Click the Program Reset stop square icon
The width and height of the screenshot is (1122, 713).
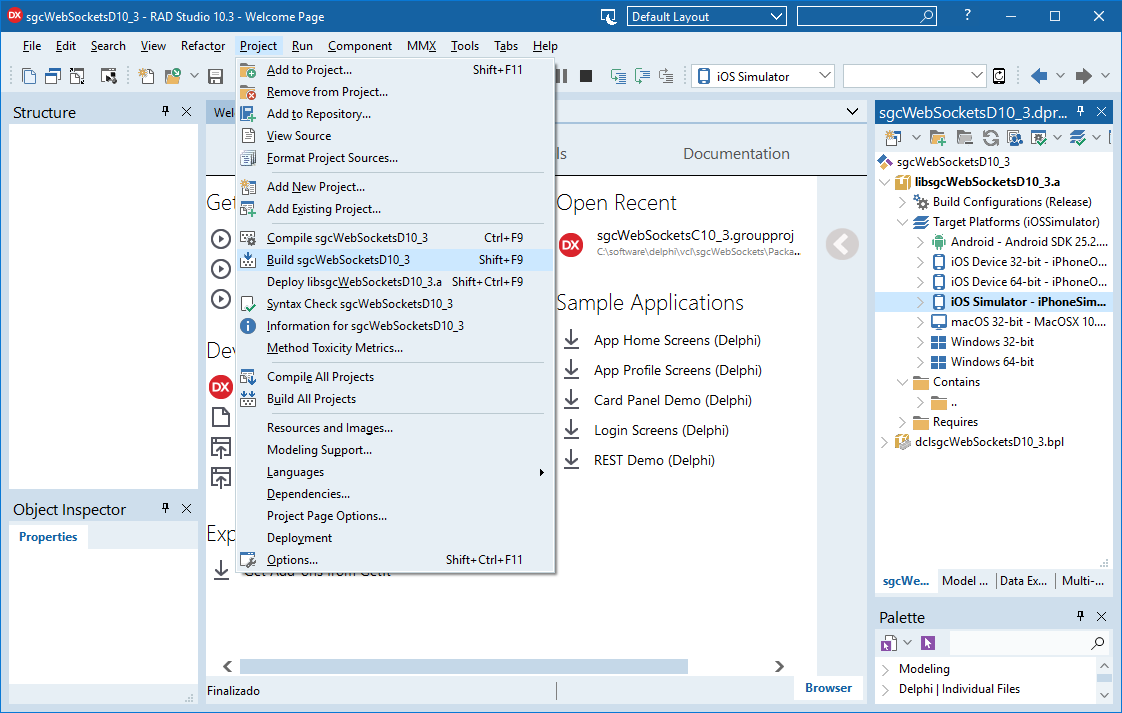click(x=586, y=76)
